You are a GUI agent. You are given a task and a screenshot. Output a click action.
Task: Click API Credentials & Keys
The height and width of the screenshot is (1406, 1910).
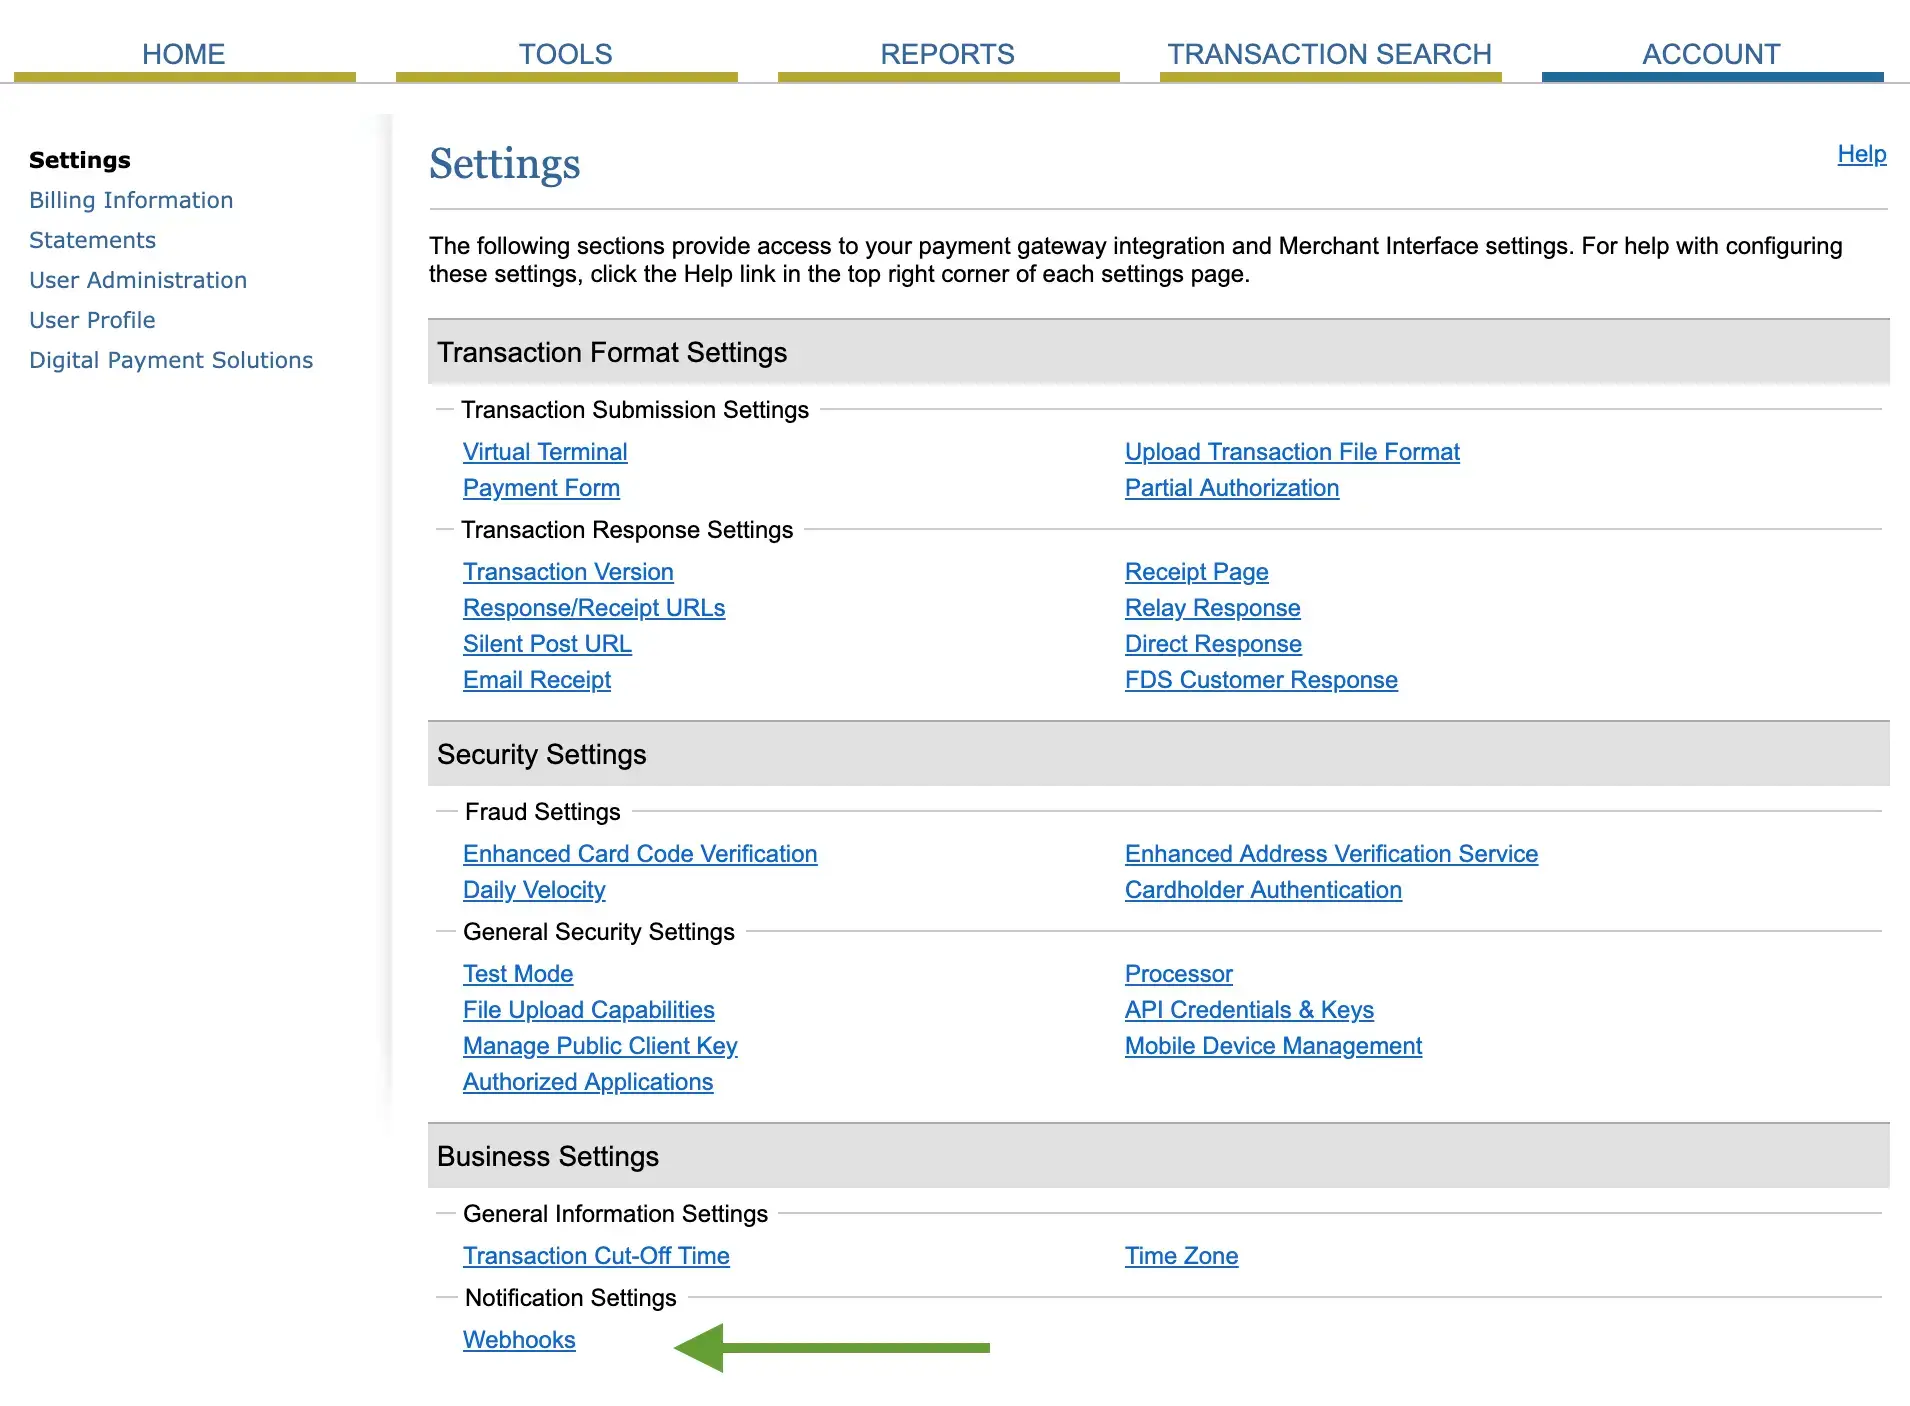tap(1249, 1010)
